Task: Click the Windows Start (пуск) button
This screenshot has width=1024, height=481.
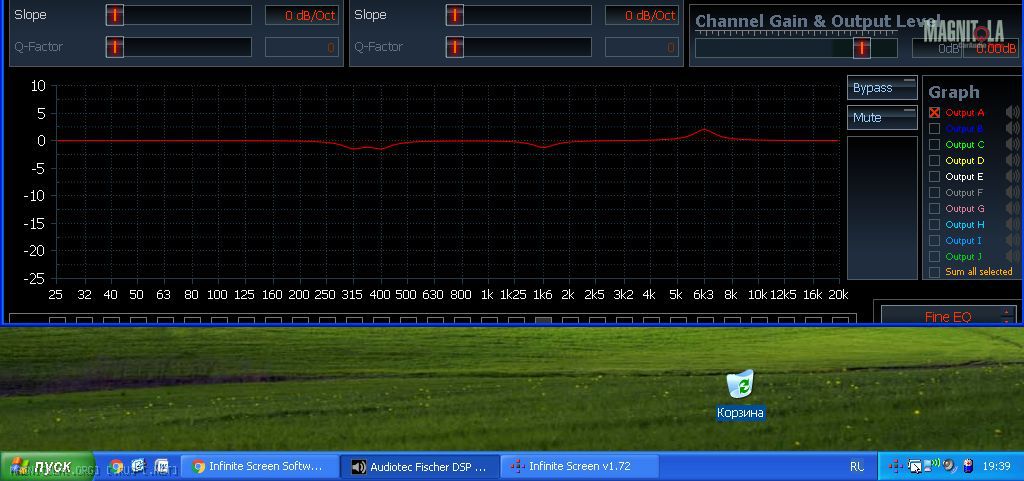Action: pyautogui.click(x=47, y=466)
